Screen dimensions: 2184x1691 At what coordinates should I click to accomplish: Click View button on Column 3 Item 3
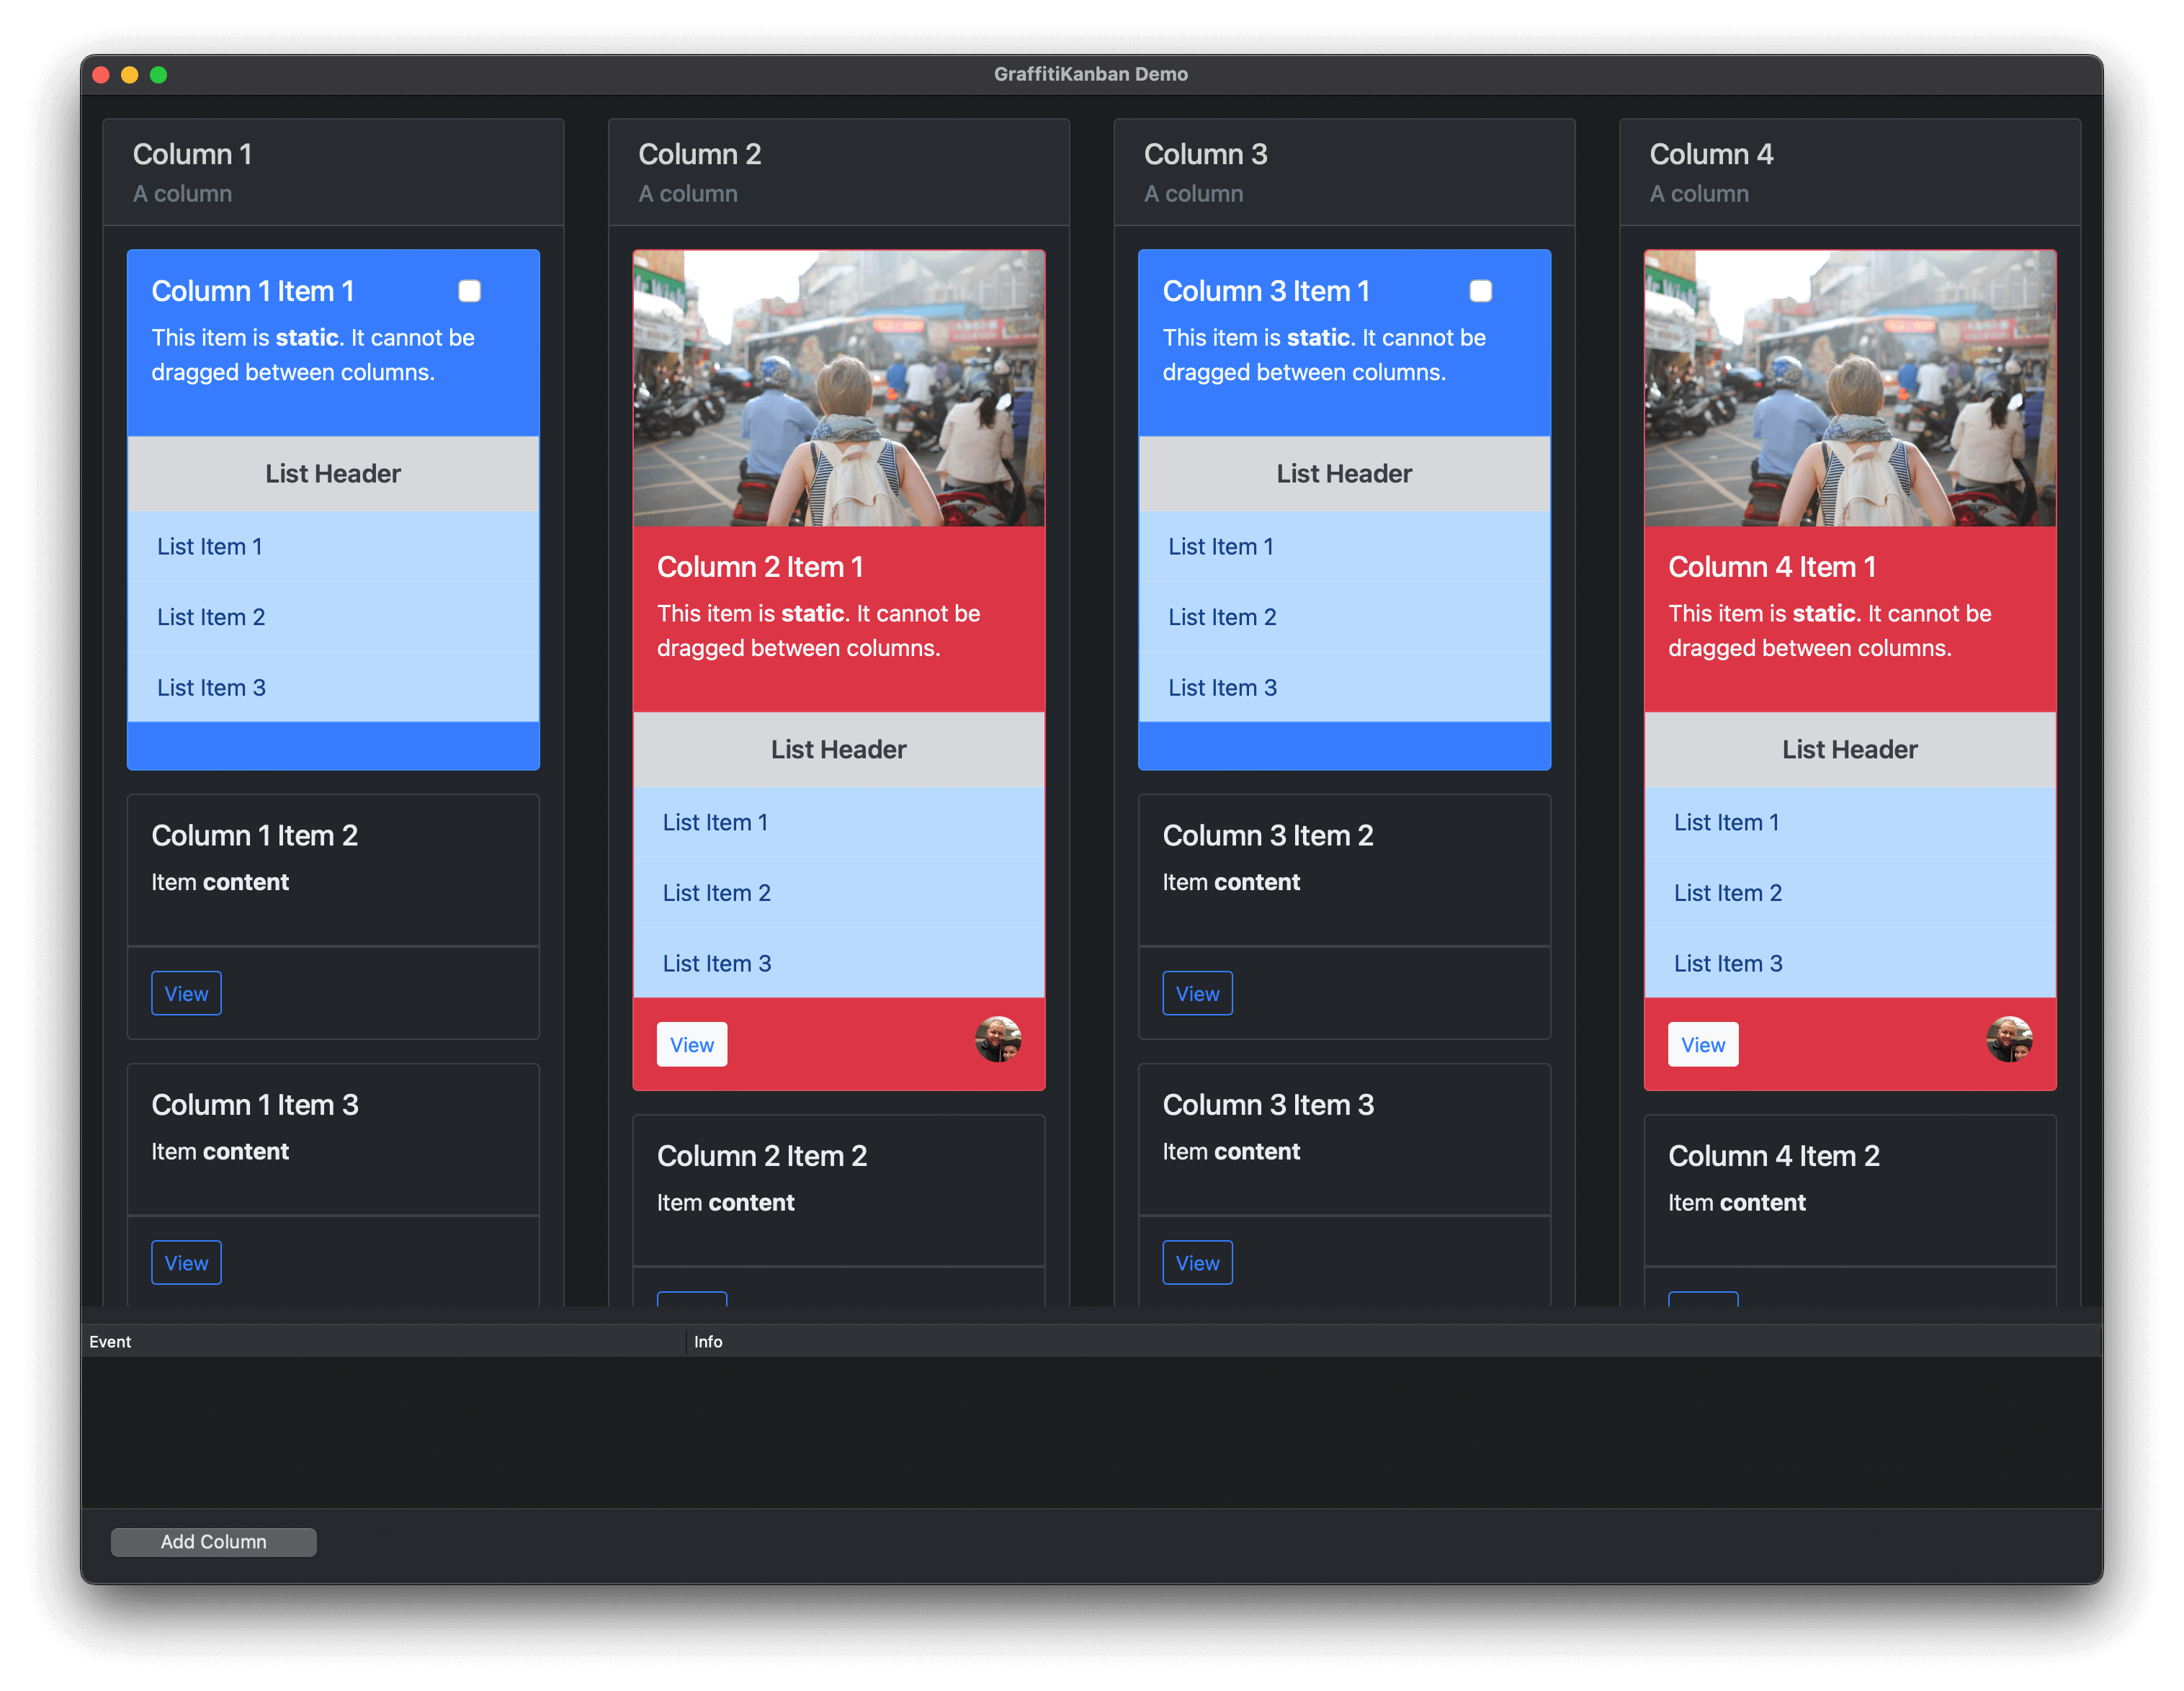(x=1197, y=1262)
